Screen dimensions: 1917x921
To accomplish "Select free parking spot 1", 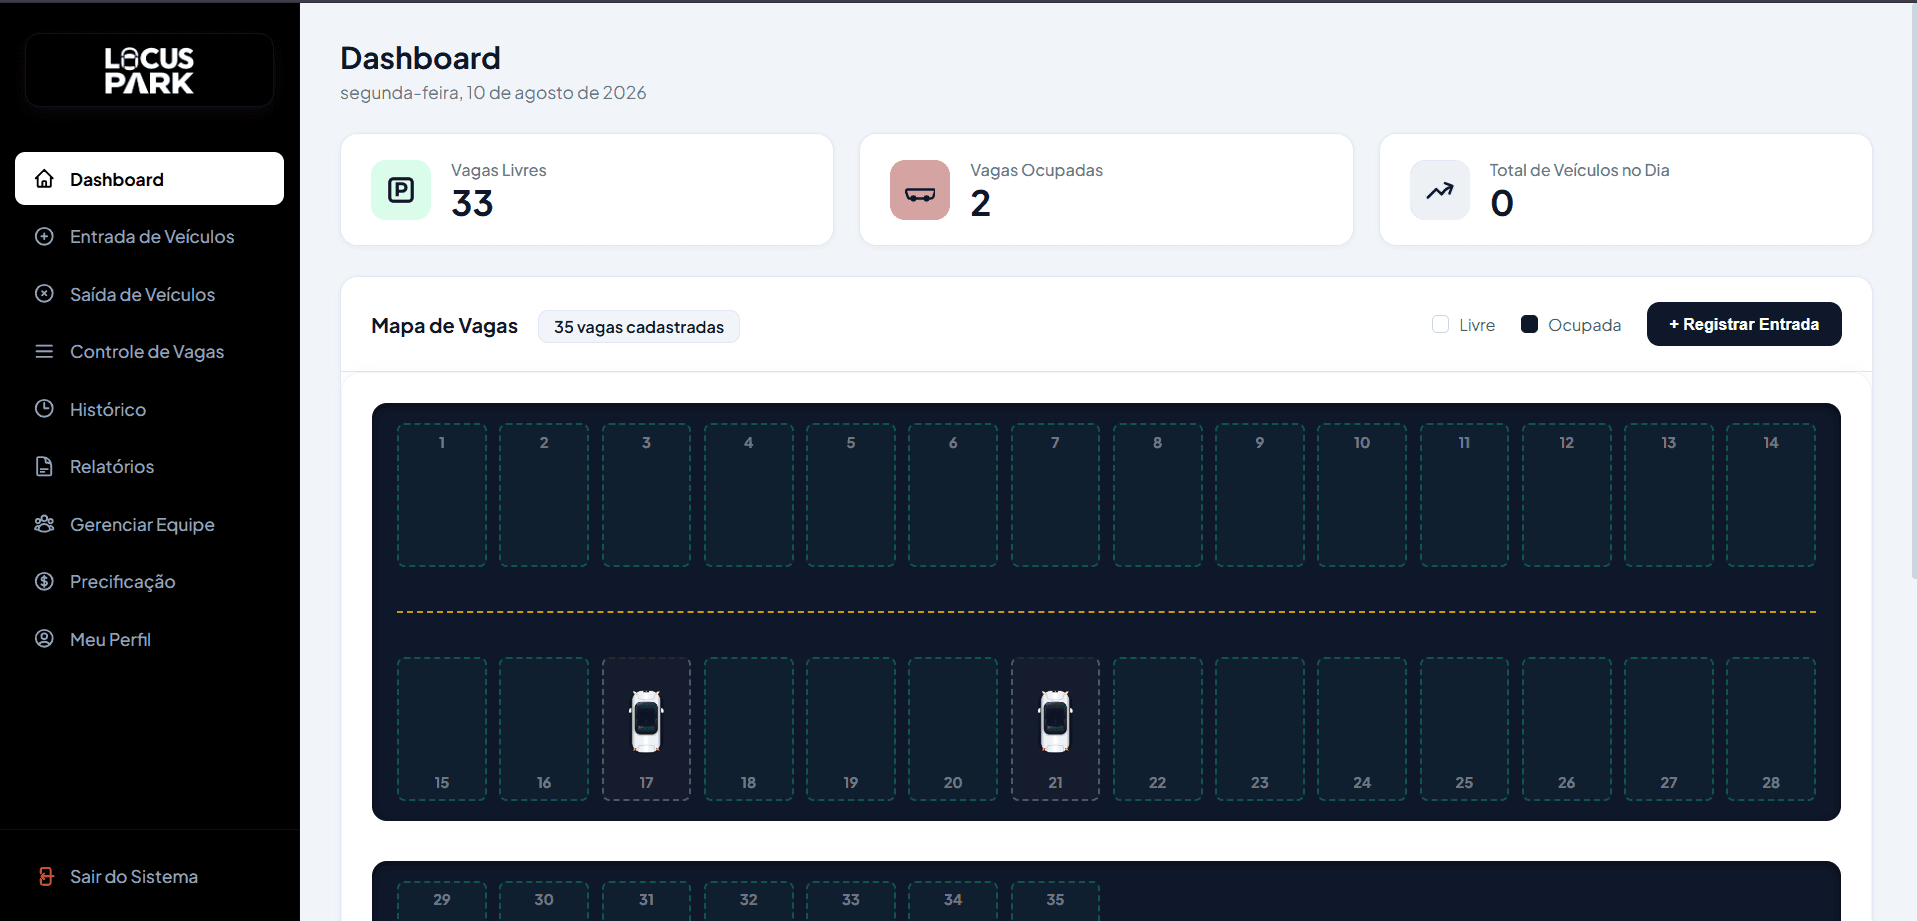I will pyautogui.click(x=442, y=495).
